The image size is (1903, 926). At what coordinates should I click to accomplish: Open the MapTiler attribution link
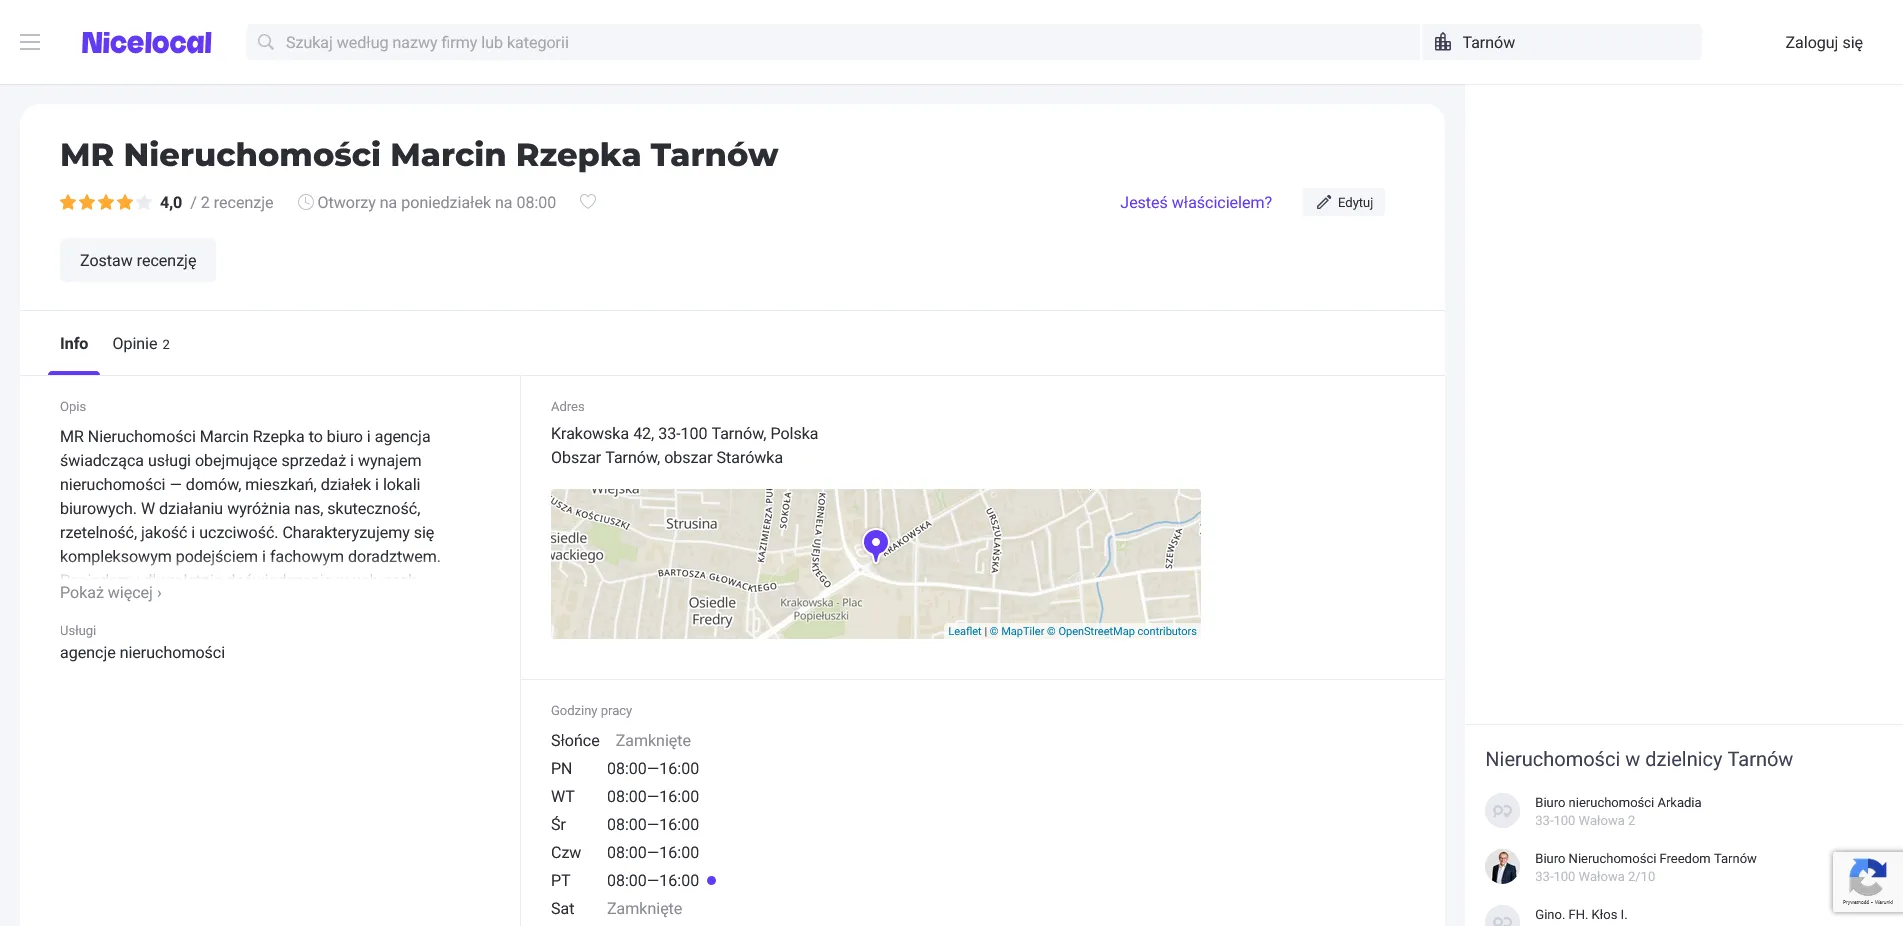point(1017,631)
